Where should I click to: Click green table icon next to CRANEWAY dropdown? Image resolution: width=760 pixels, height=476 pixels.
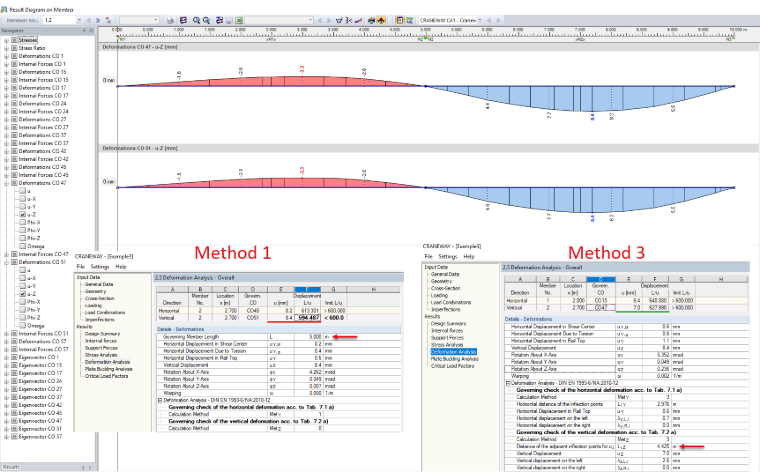(410, 20)
